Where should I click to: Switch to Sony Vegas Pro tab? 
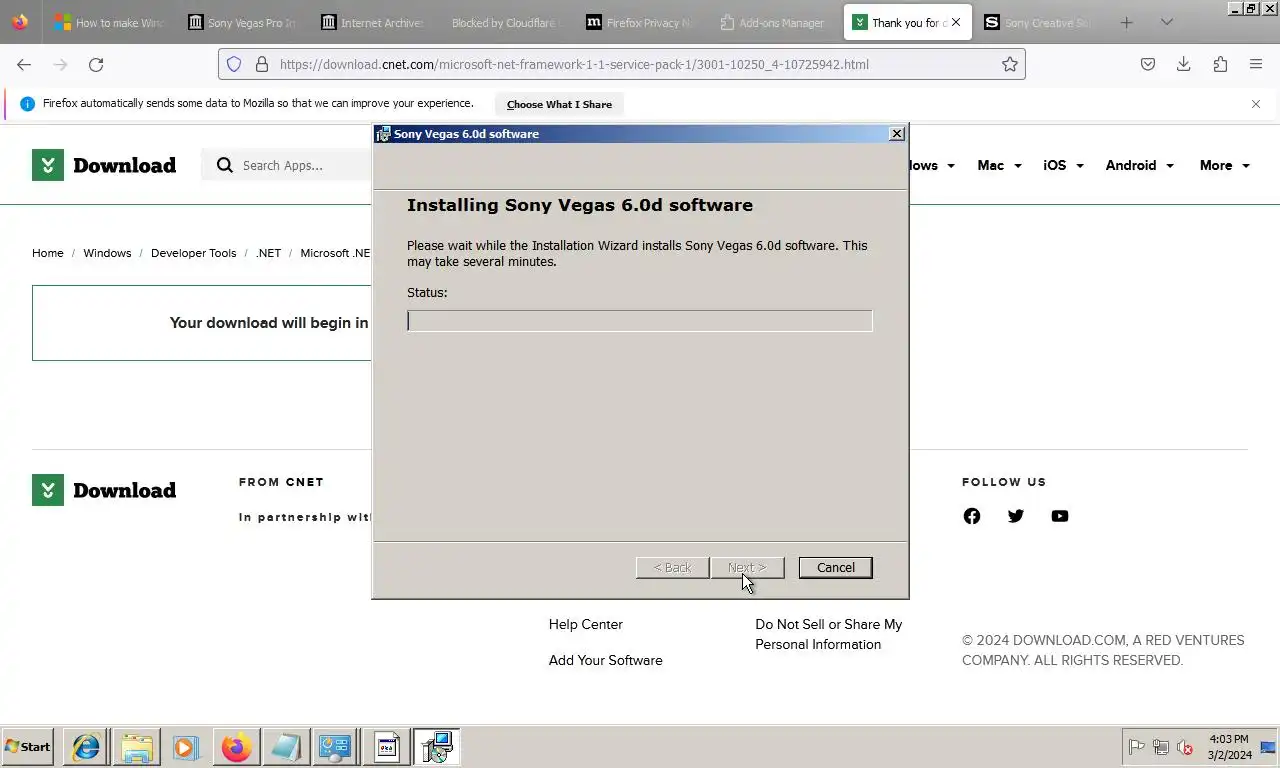point(242,22)
